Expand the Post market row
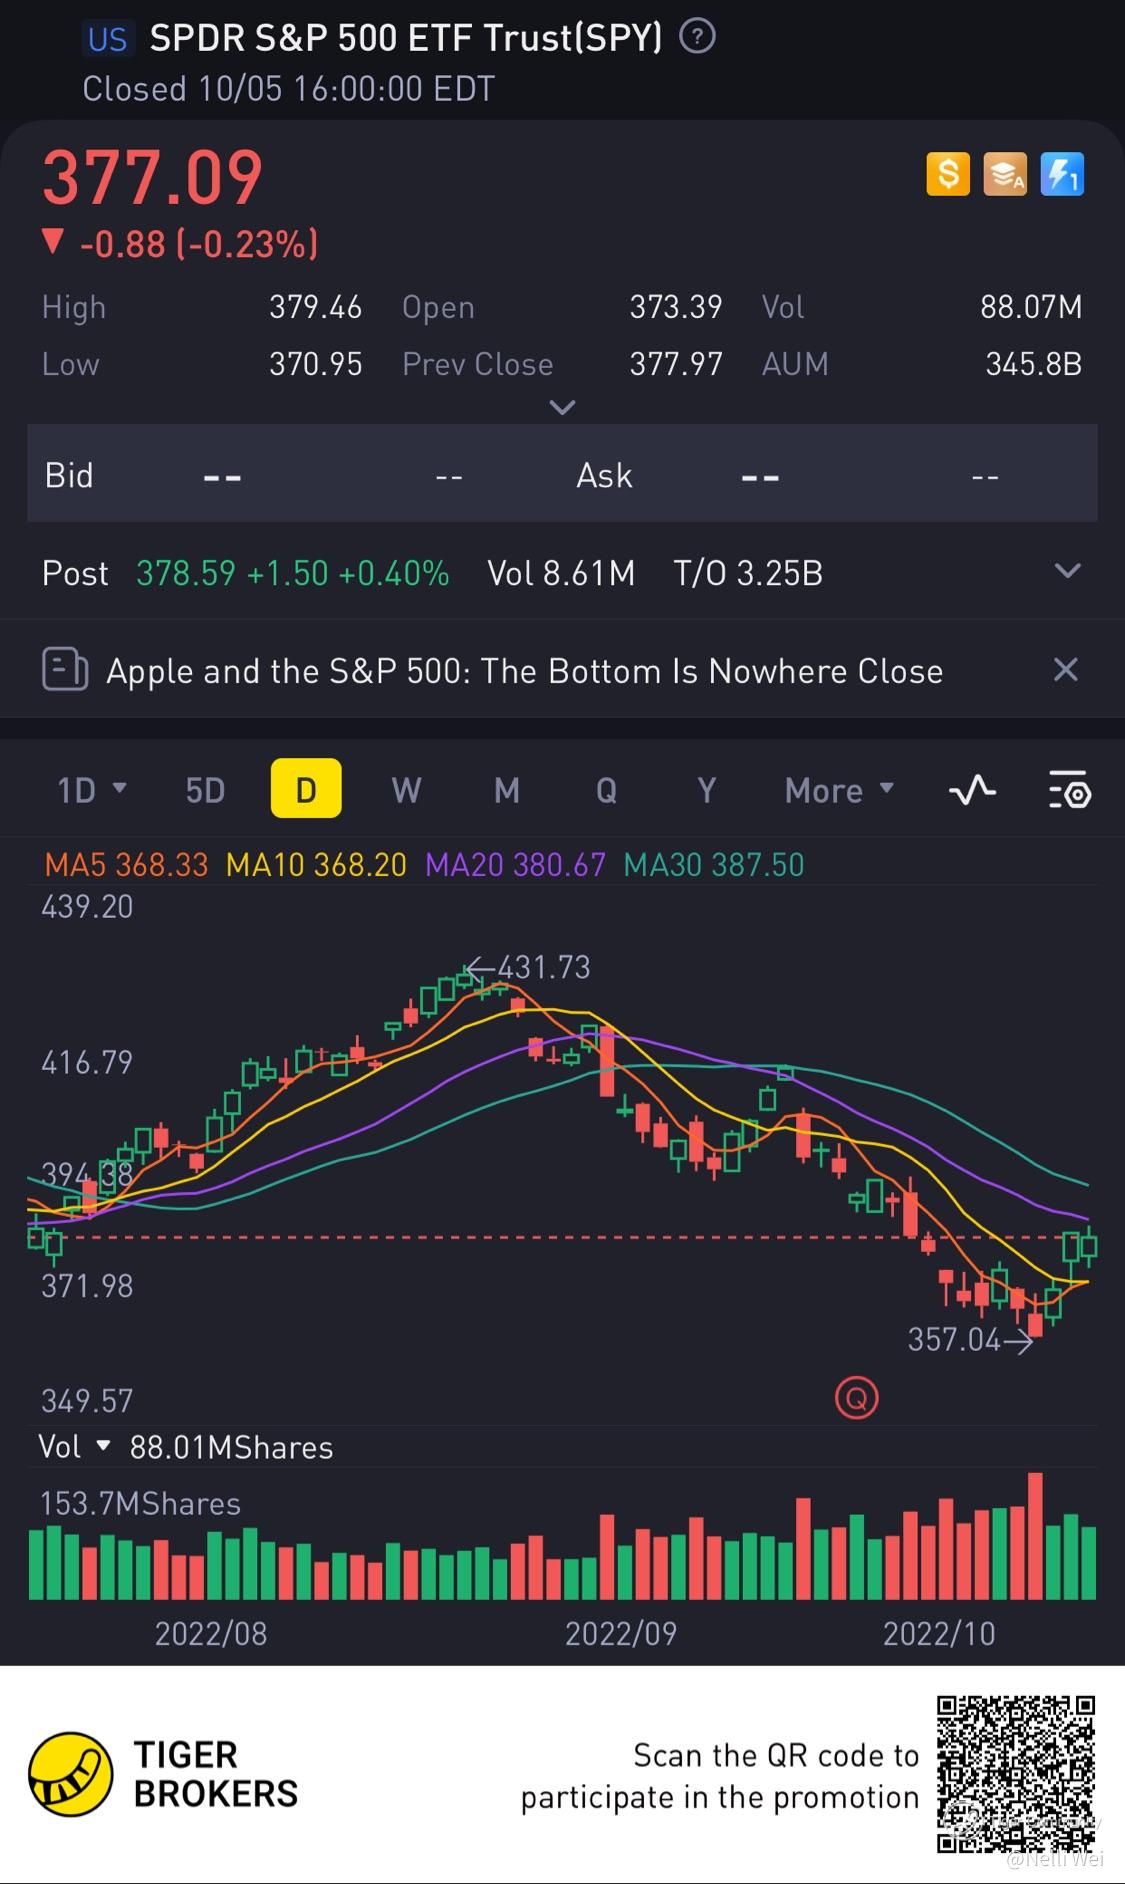This screenshot has height=1884, width=1125. (x=1068, y=571)
